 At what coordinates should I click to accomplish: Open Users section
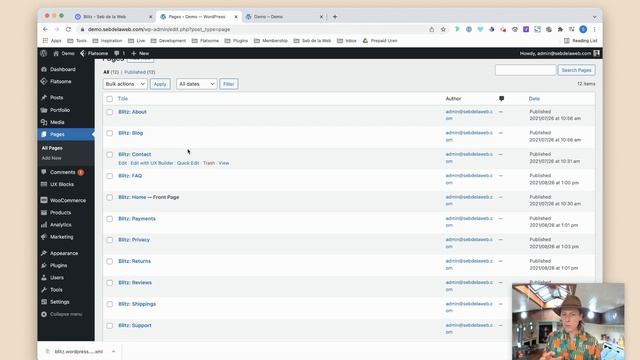pyautogui.click(x=57, y=278)
